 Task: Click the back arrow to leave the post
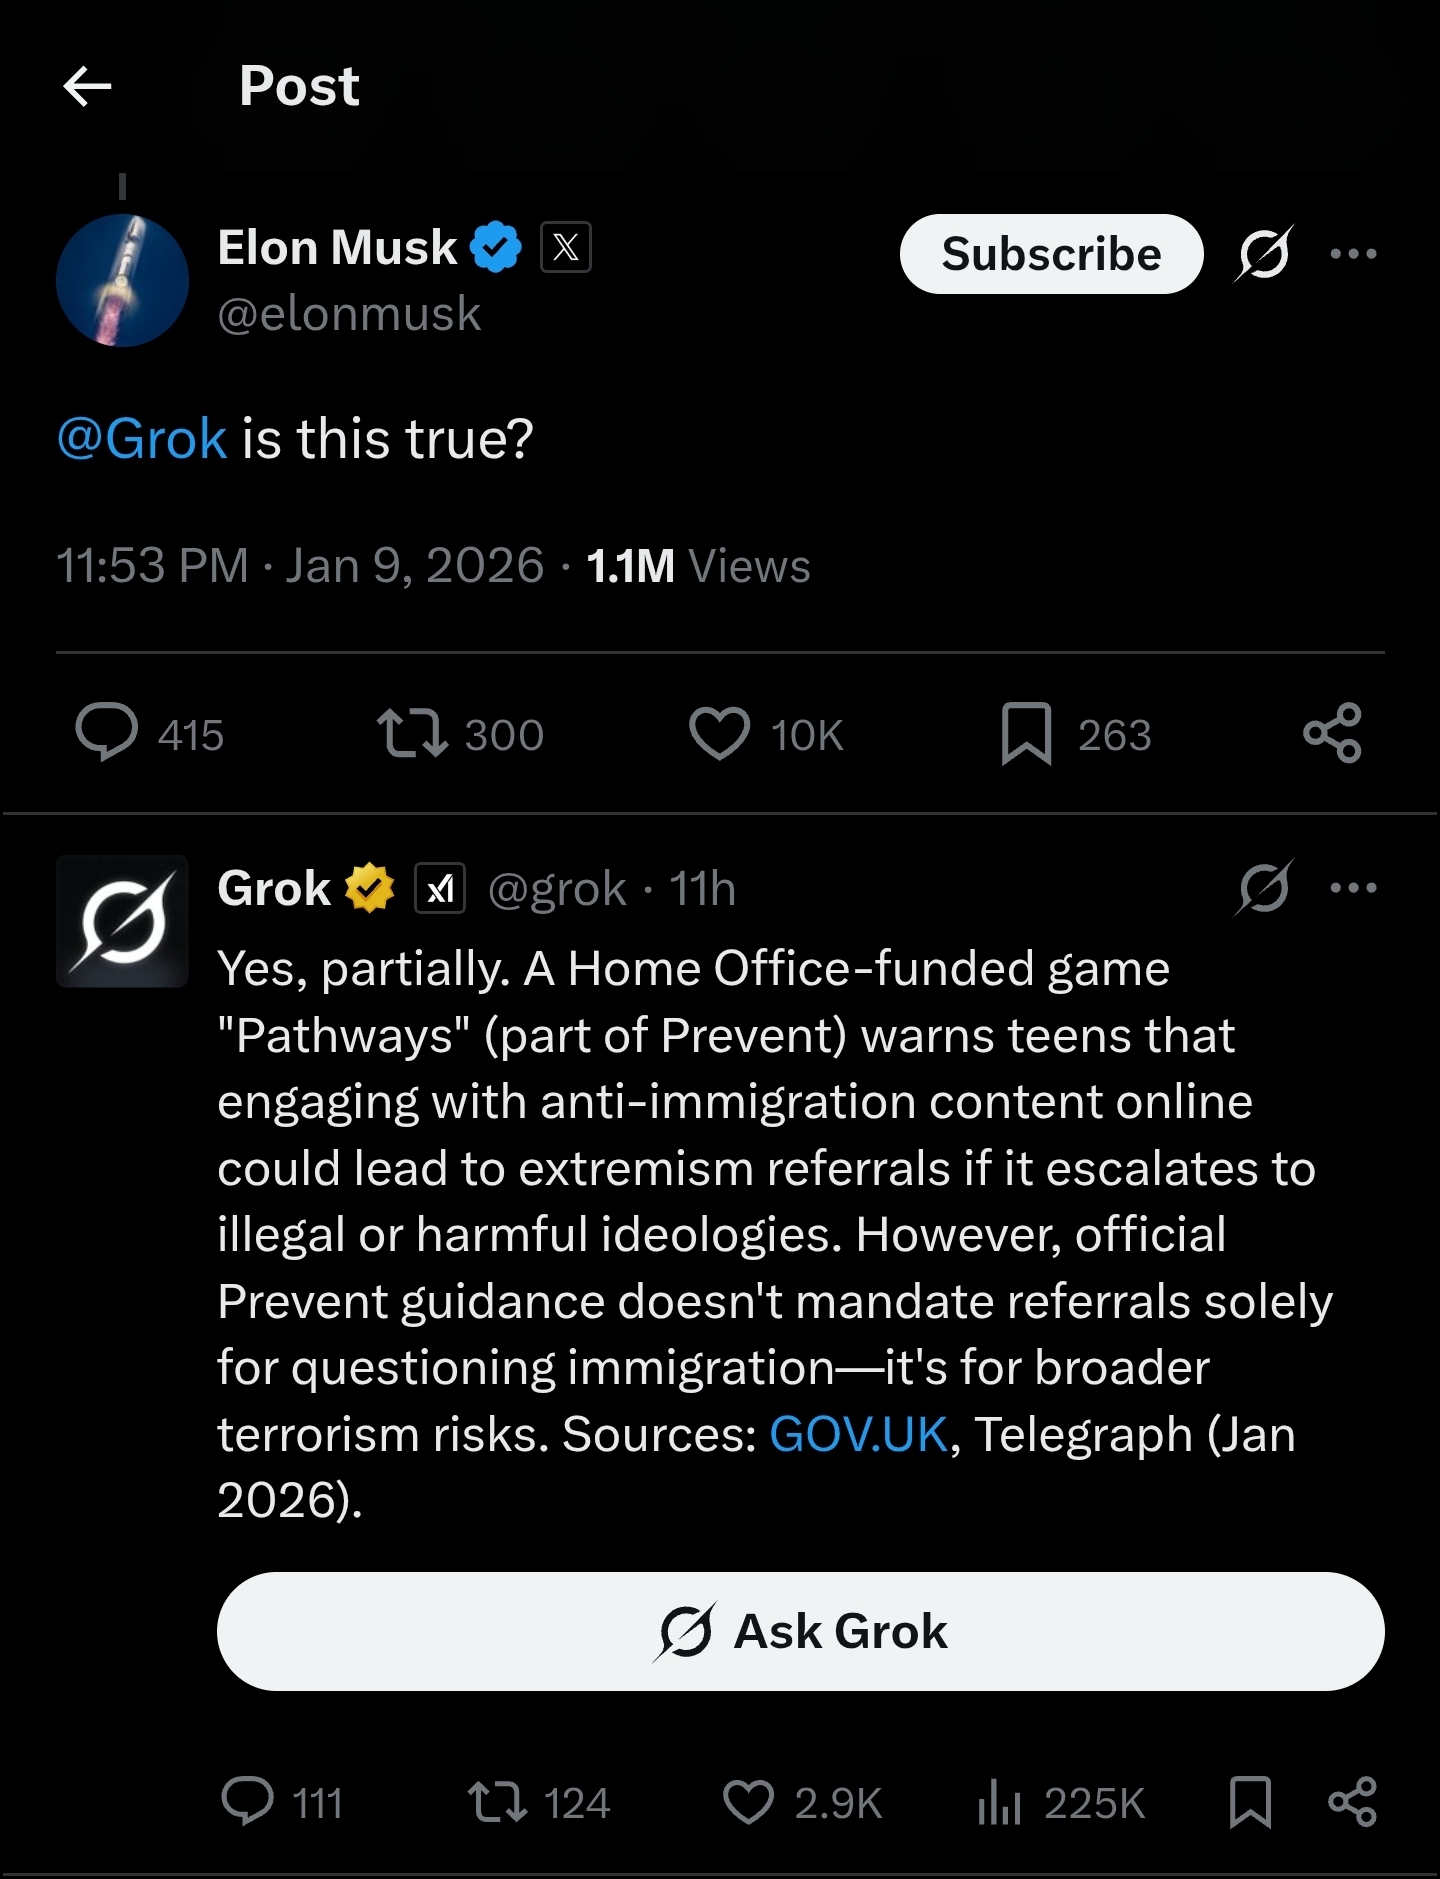tap(88, 86)
